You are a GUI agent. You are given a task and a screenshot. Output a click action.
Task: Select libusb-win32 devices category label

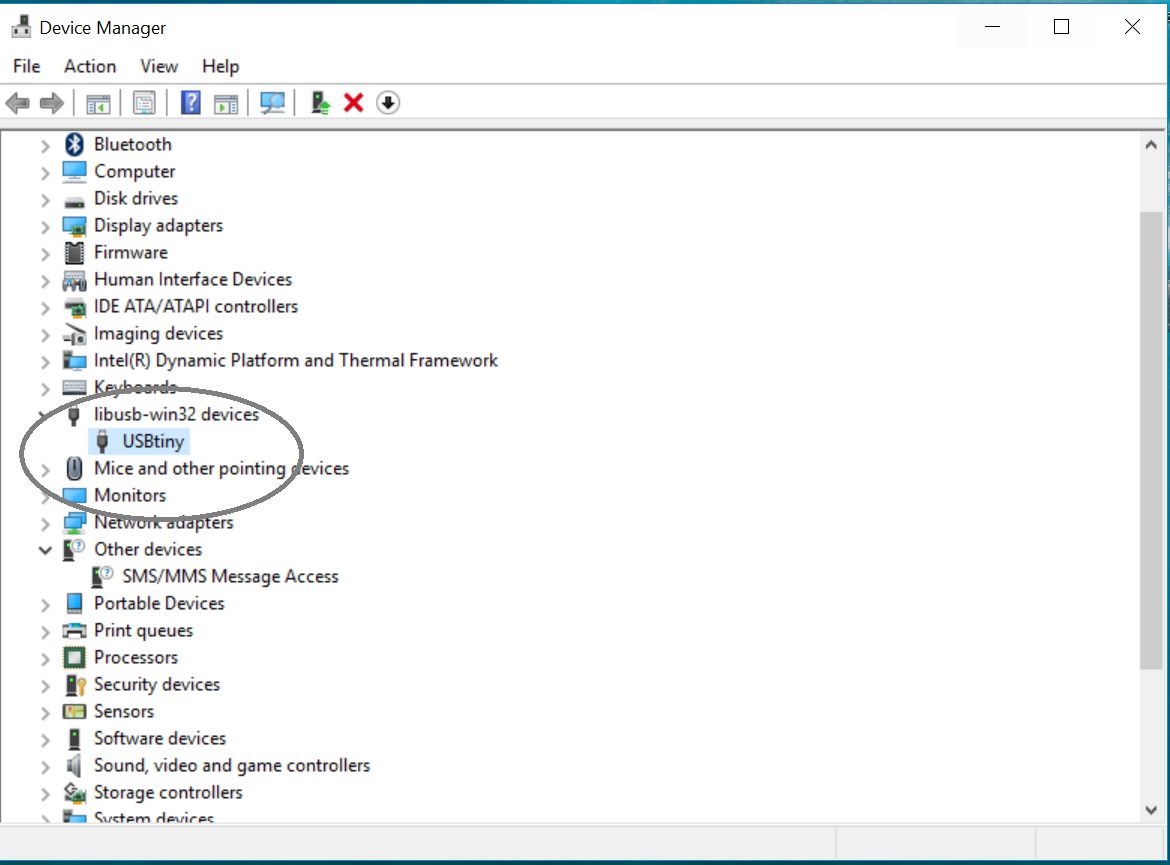point(176,414)
